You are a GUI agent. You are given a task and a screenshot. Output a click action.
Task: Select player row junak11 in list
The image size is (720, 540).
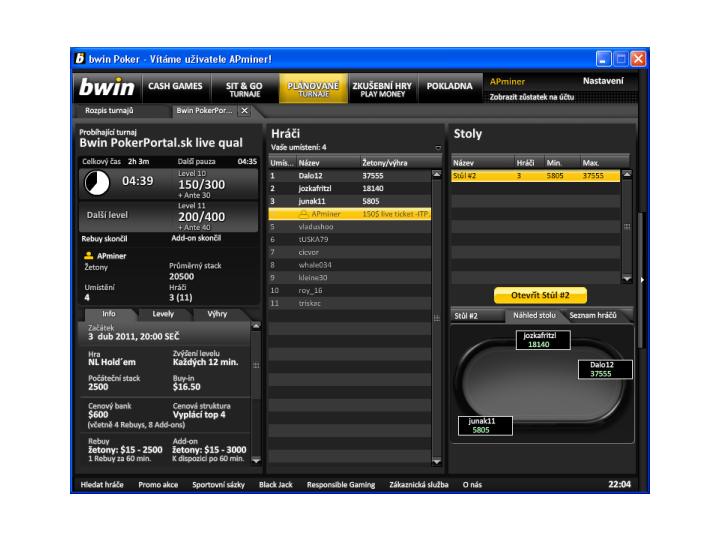(x=349, y=202)
